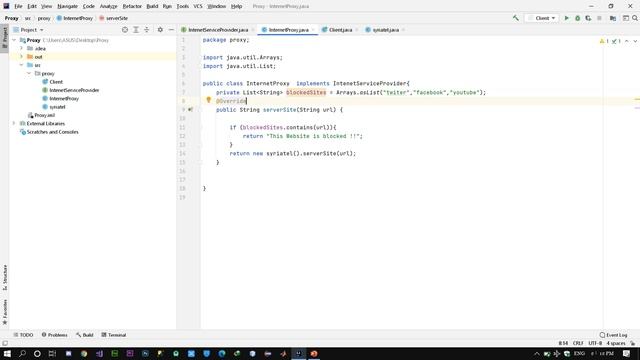Open the Client run configuration dropdown
This screenshot has height=360, width=640.
pyautogui.click(x=542, y=18)
